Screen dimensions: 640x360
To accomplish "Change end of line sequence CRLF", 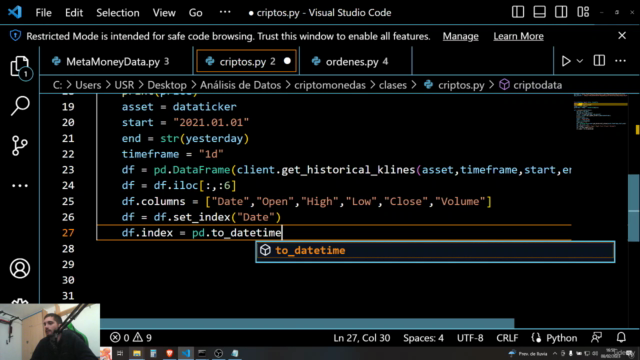I will [x=507, y=338].
